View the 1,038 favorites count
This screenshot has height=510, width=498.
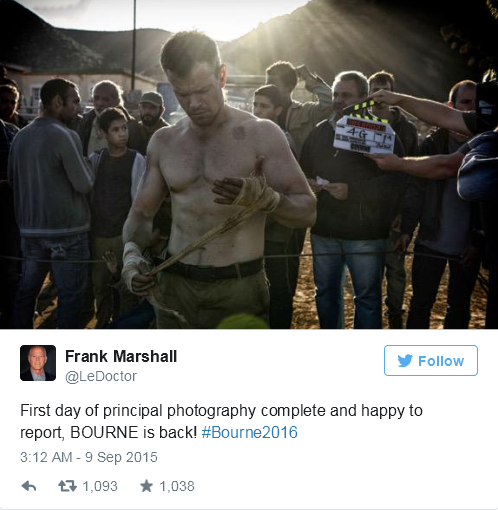177,486
